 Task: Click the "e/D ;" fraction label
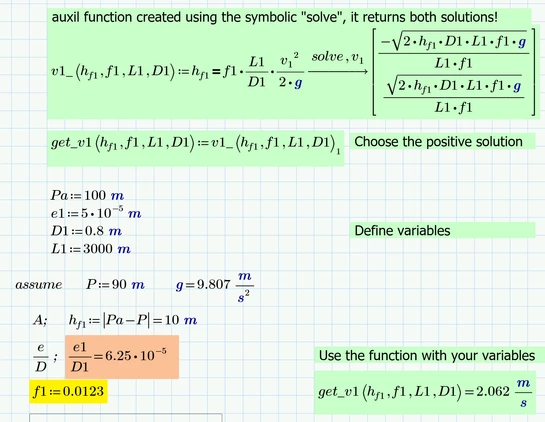tap(45, 357)
